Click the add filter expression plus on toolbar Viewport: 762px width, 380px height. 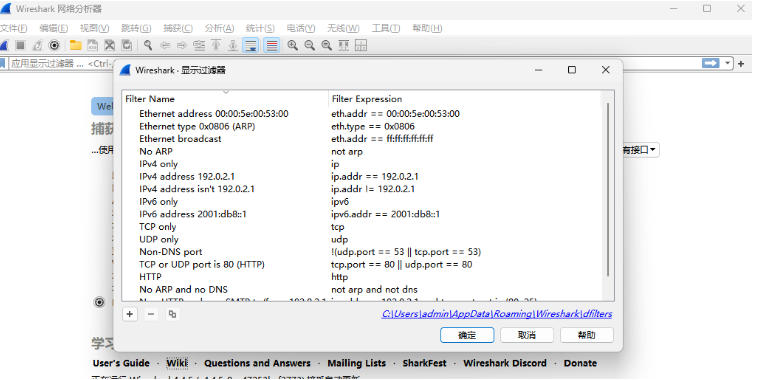coord(741,63)
